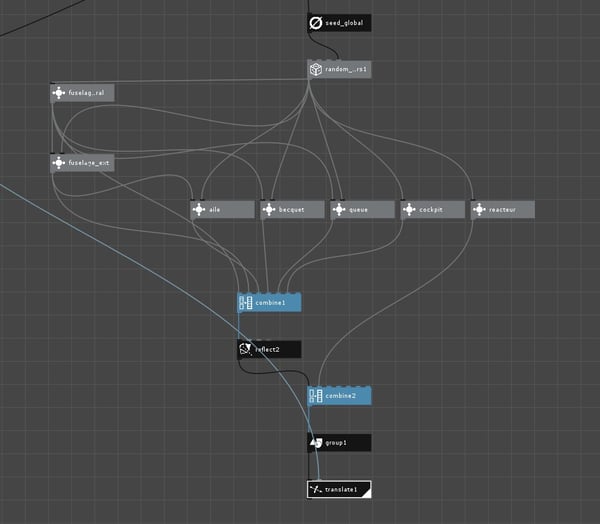The height and width of the screenshot is (524, 600).
Task: Select the group1 node
Action: [339, 443]
